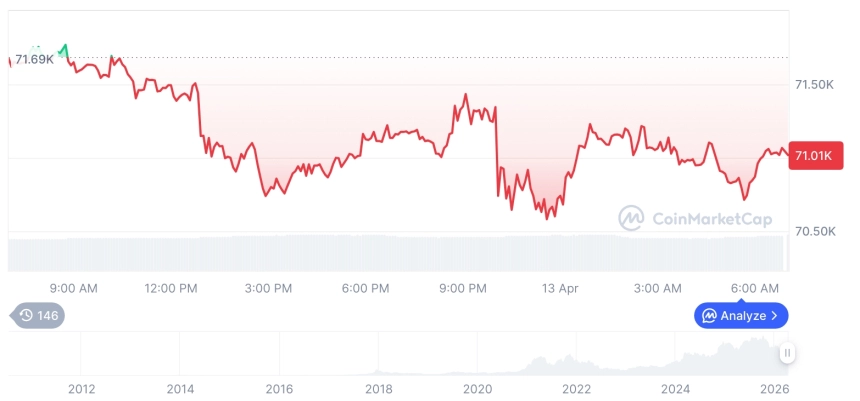Click the CoinMarketCap watermark logo icon
The width and height of the screenshot is (860, 401).
(631, 218)
